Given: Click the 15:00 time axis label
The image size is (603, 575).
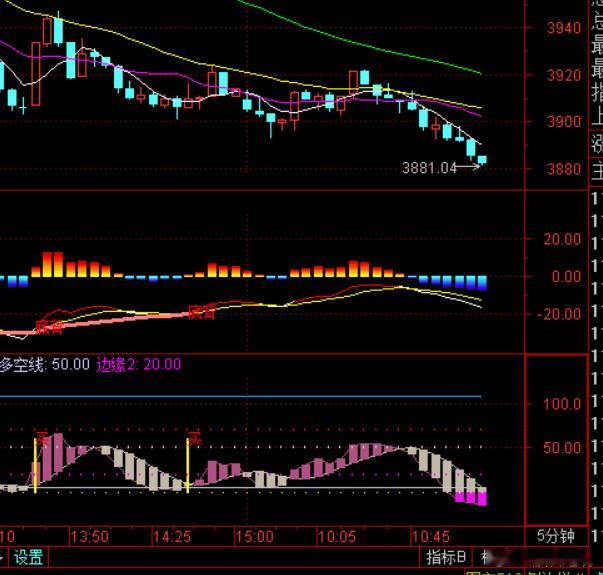Looking at the screenshot, I should click(255, 536).
